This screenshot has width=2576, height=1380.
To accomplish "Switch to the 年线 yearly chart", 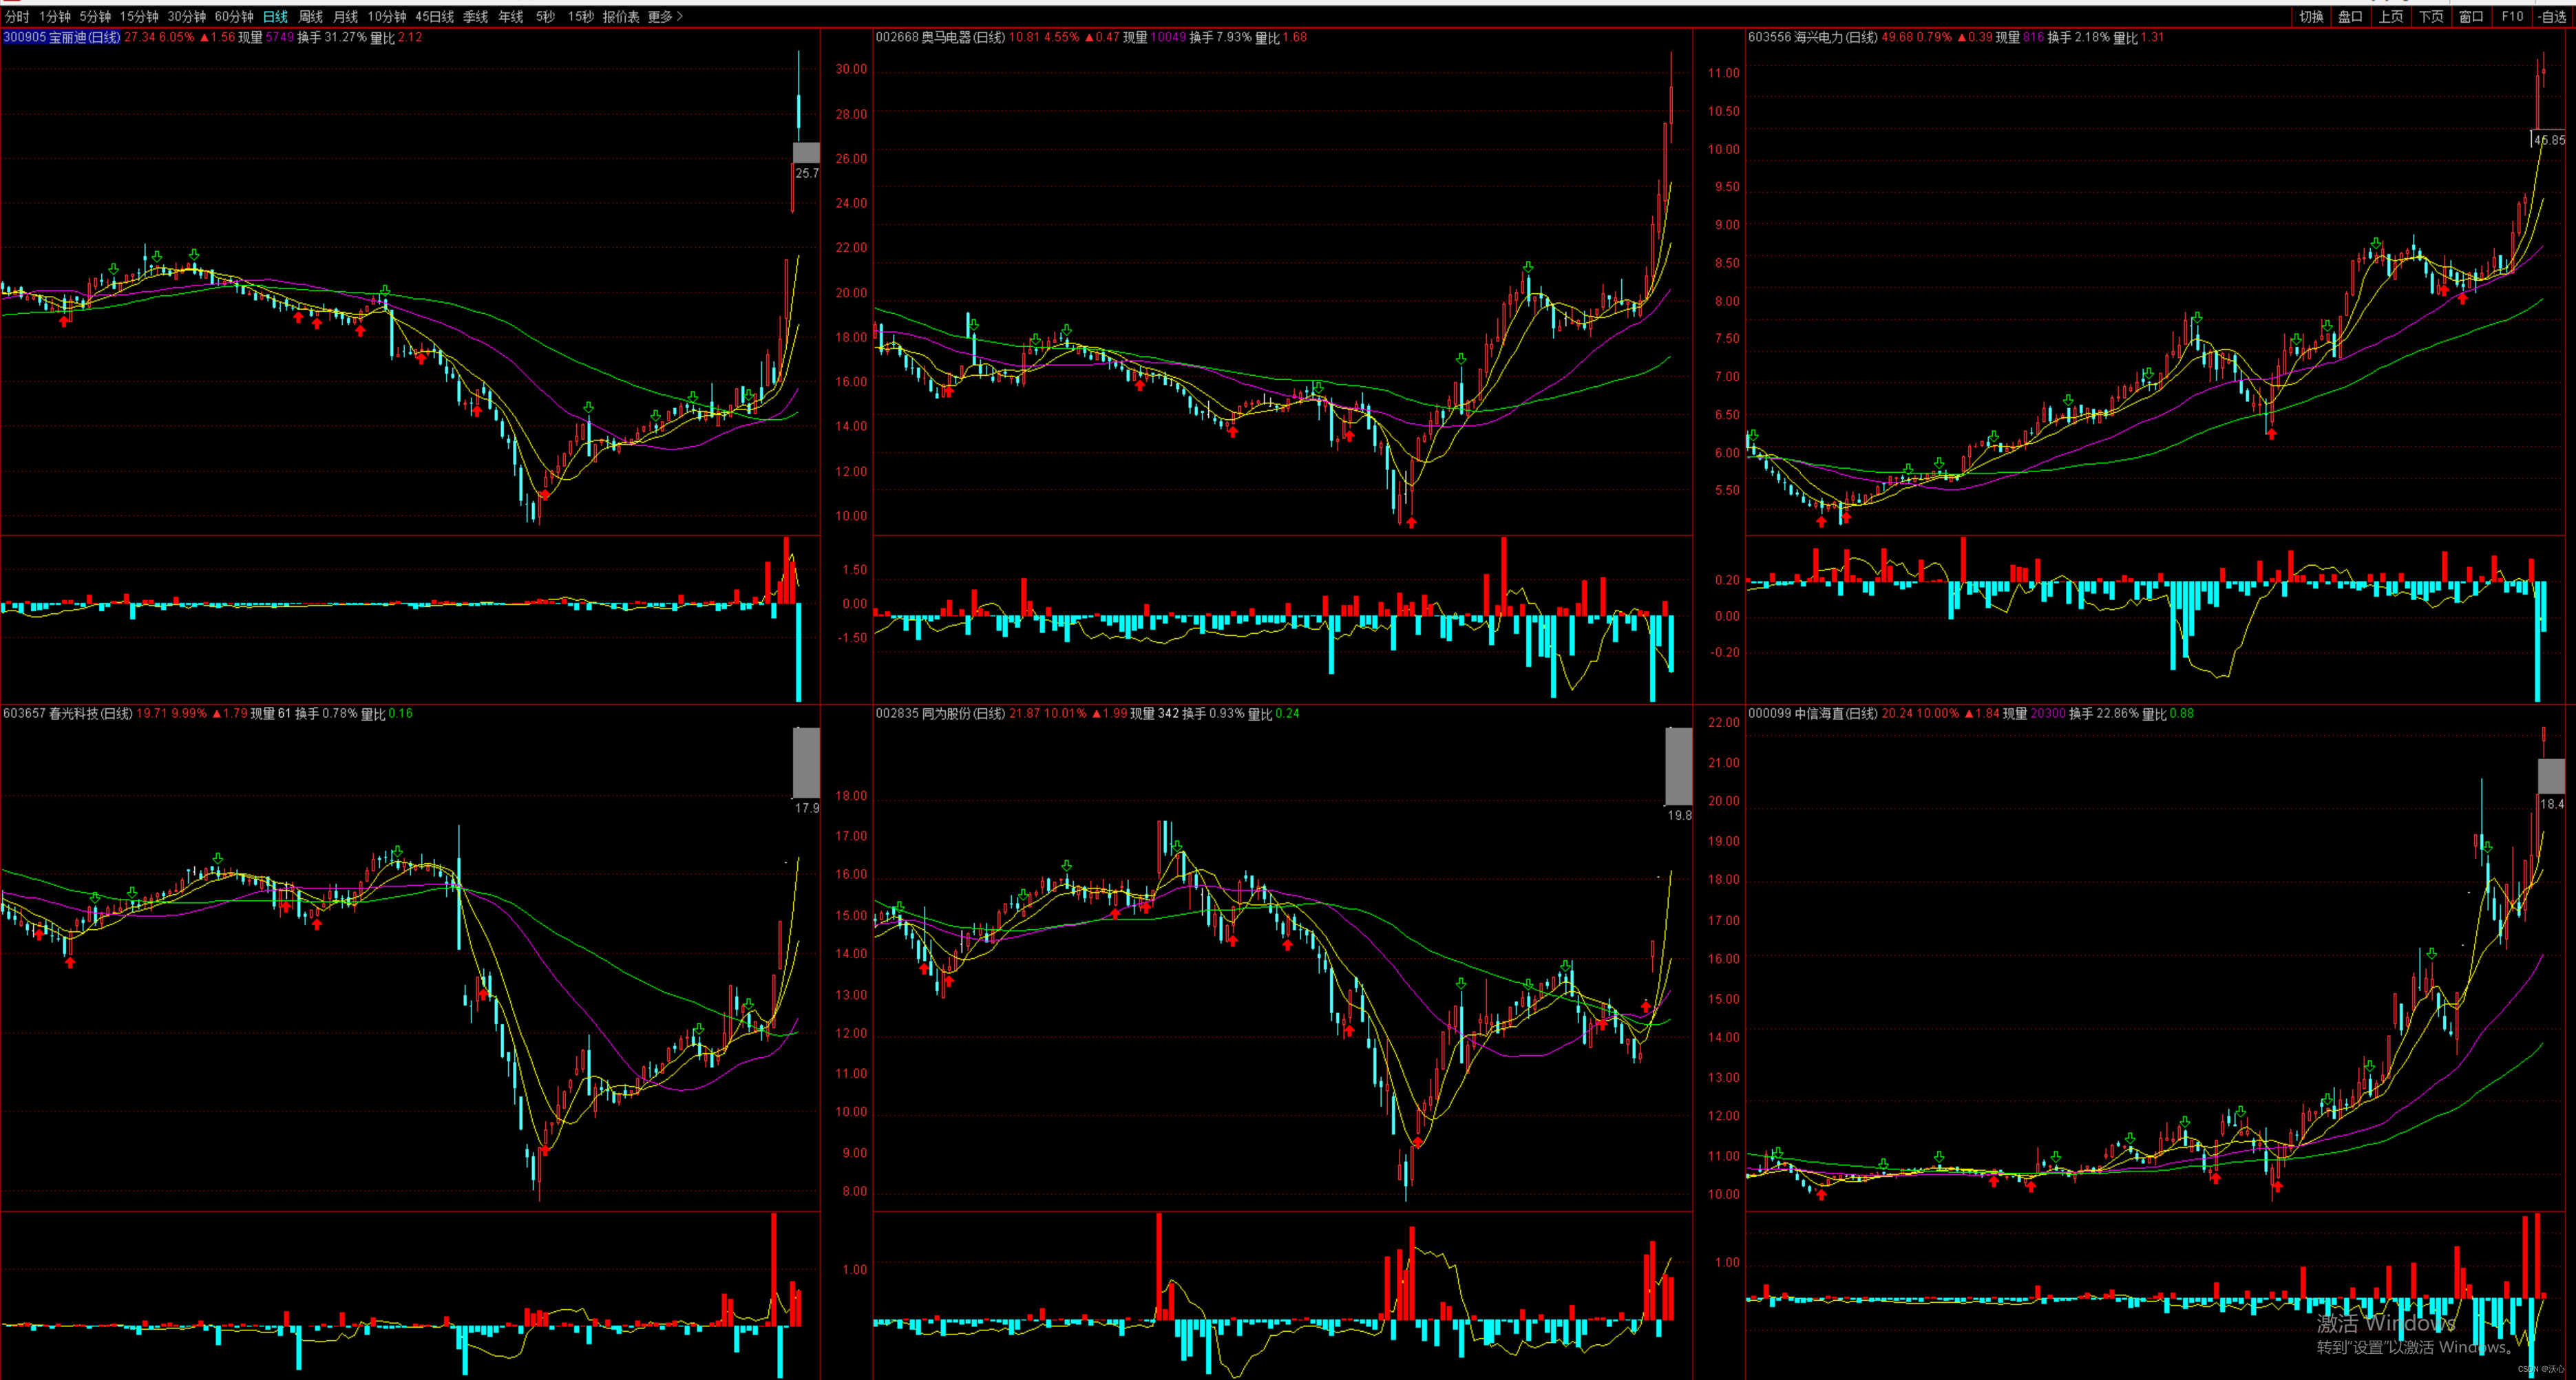I will point(511,17).
